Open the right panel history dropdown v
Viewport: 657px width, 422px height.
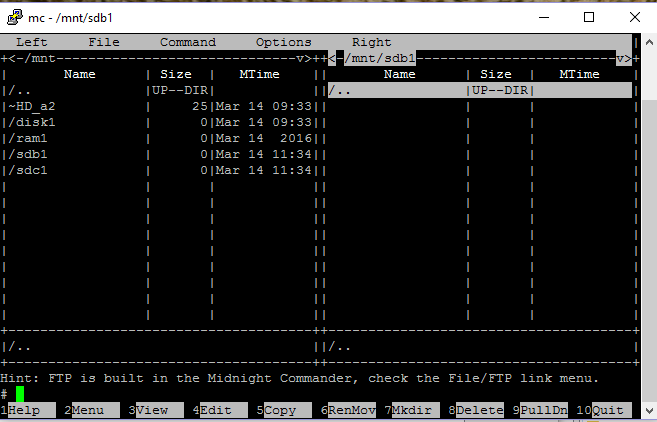[x=620, y=58]
